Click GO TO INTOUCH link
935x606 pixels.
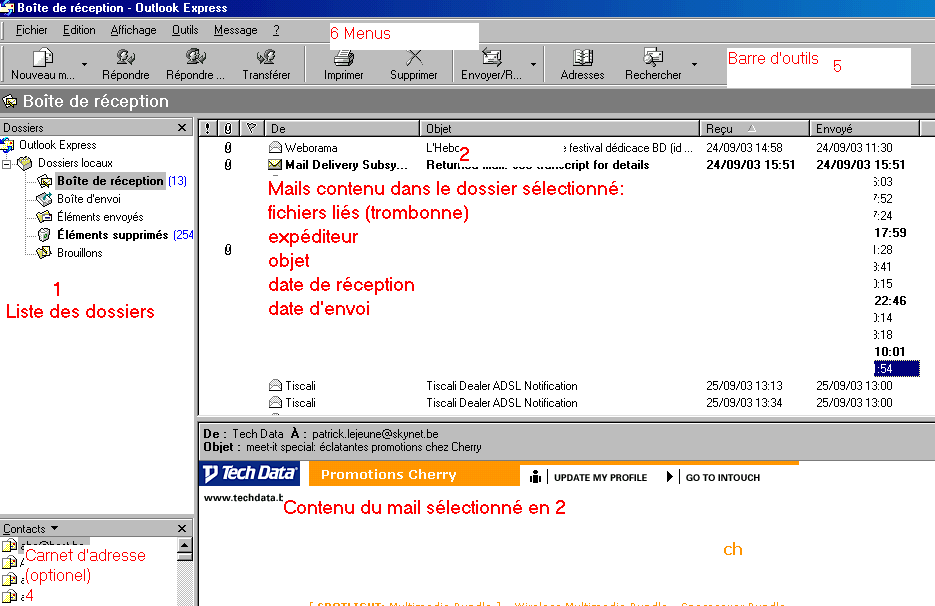pos(723,477)
